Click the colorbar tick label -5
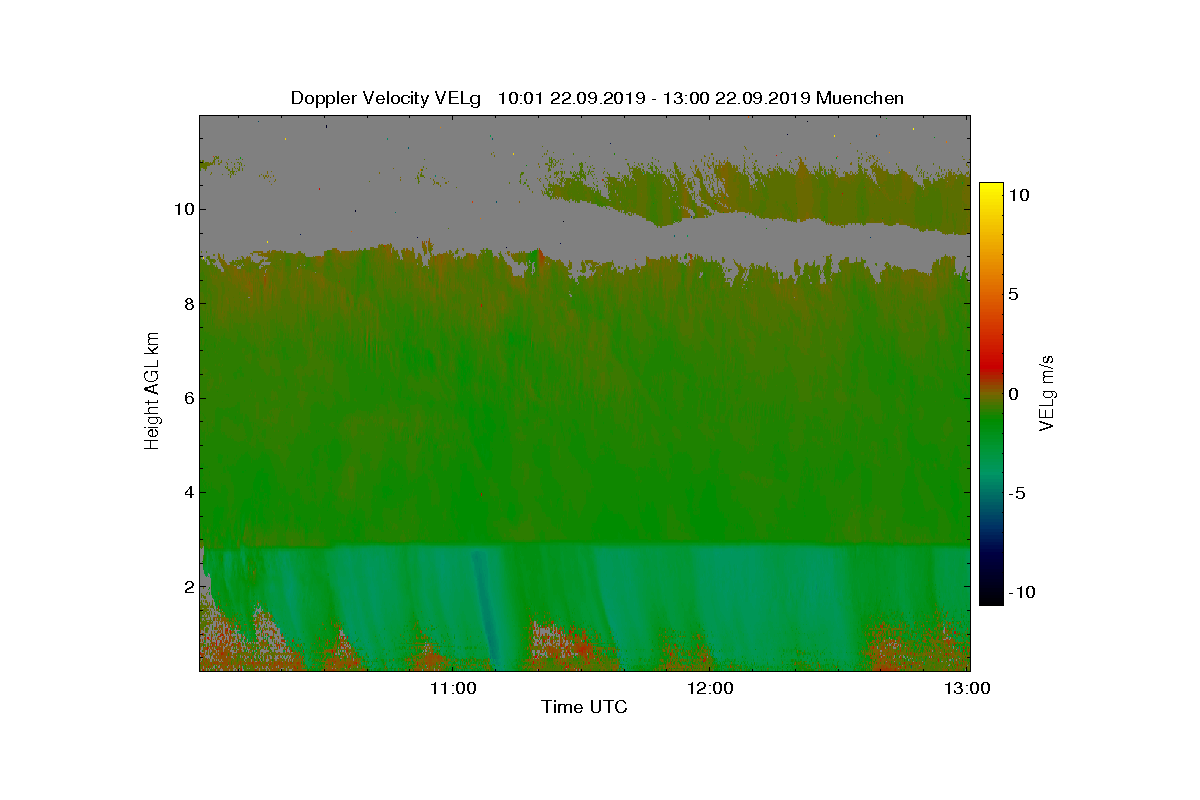 pos(1015,493)
